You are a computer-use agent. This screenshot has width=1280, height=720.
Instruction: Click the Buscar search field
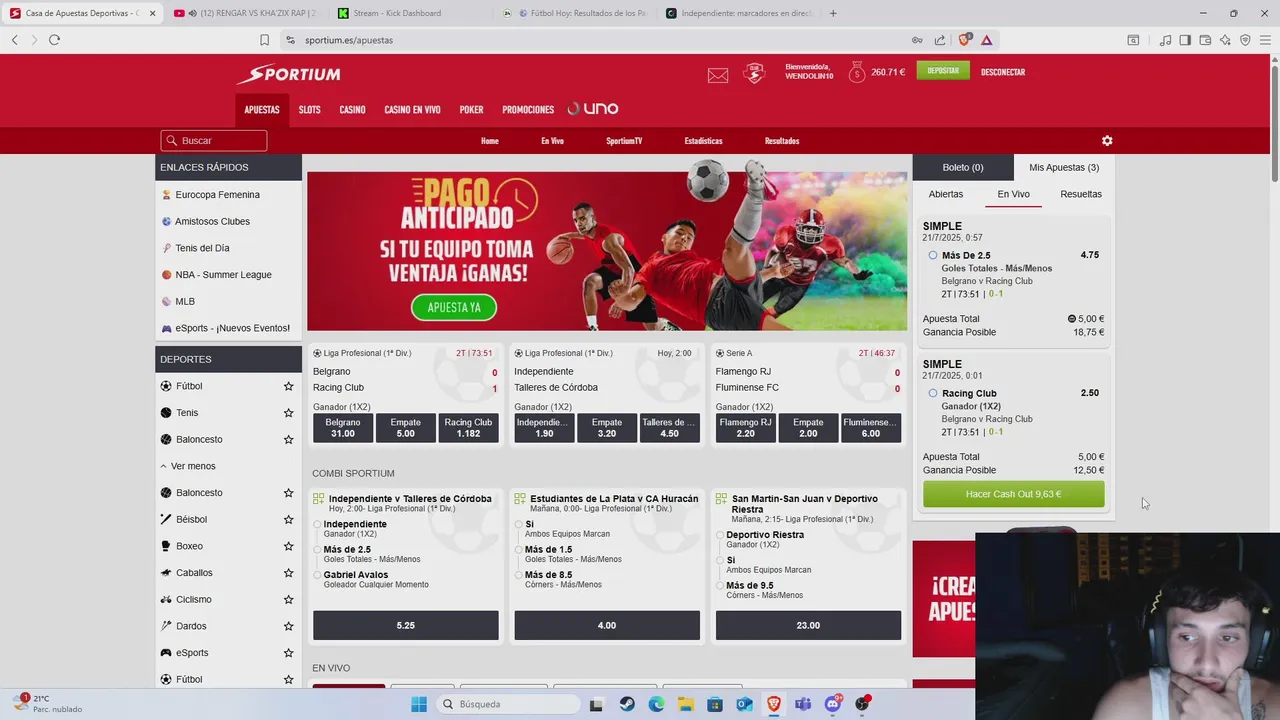pyautogui.click(x=214, y=141)
